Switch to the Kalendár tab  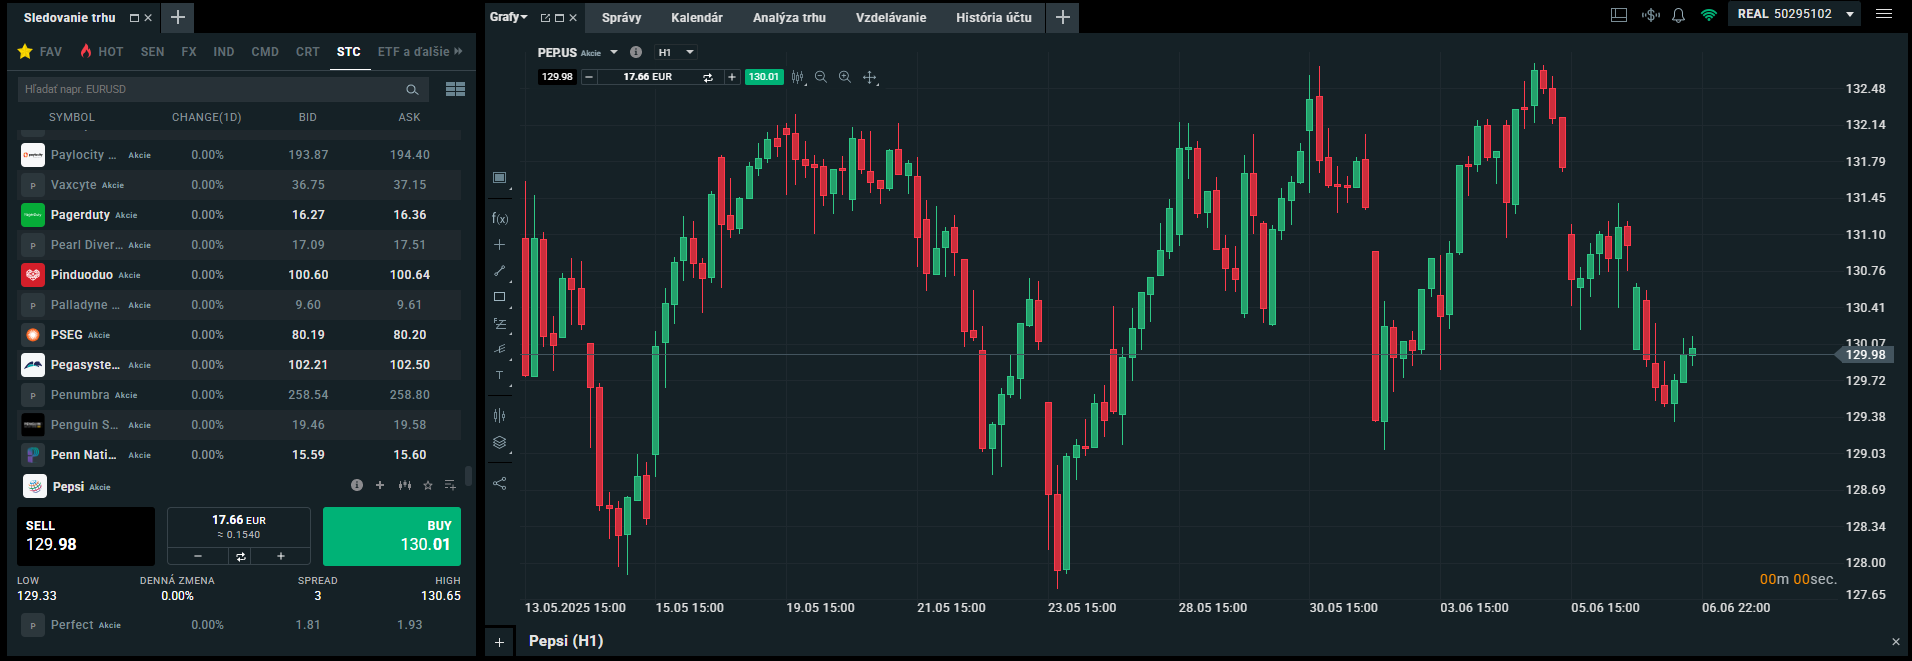point(696,17)
